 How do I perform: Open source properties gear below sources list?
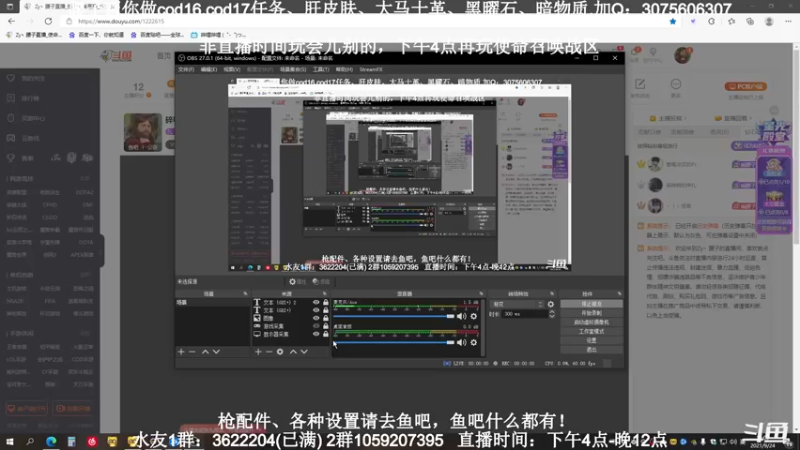point(280,352)
